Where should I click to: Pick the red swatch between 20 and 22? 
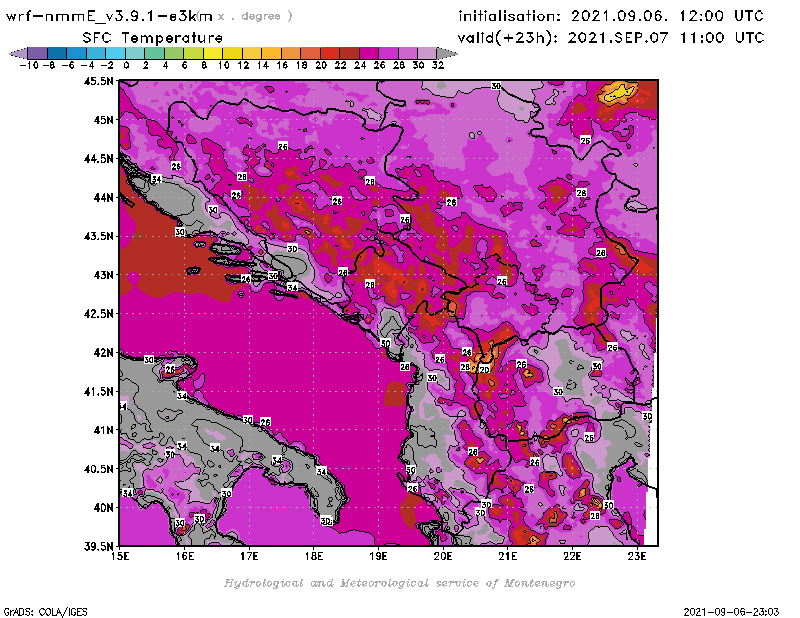330,53
